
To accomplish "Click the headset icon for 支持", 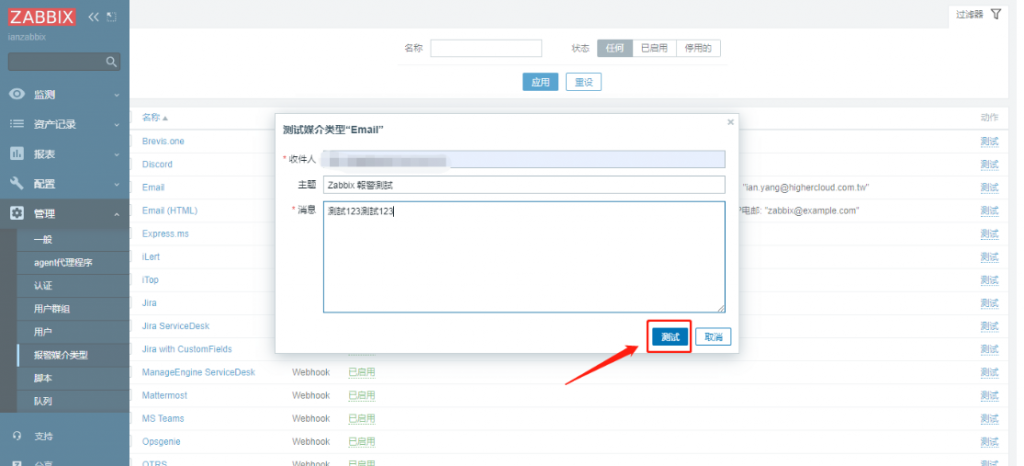I will point(17,436).
